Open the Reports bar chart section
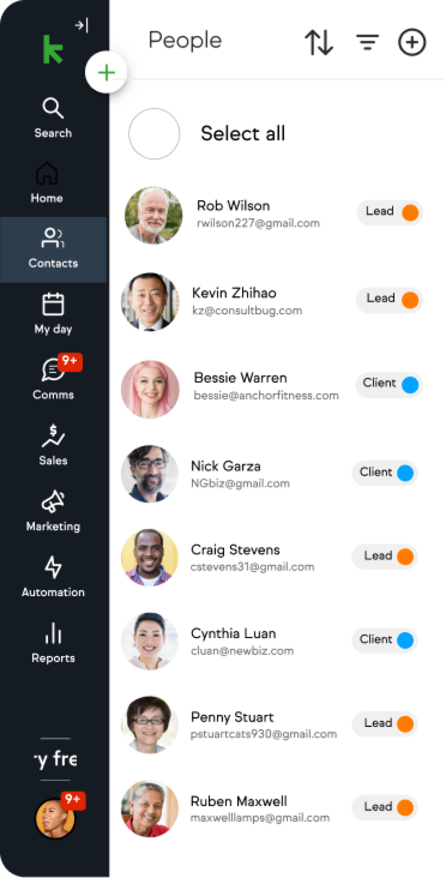 pyautogui.click(x=53, y=642)
